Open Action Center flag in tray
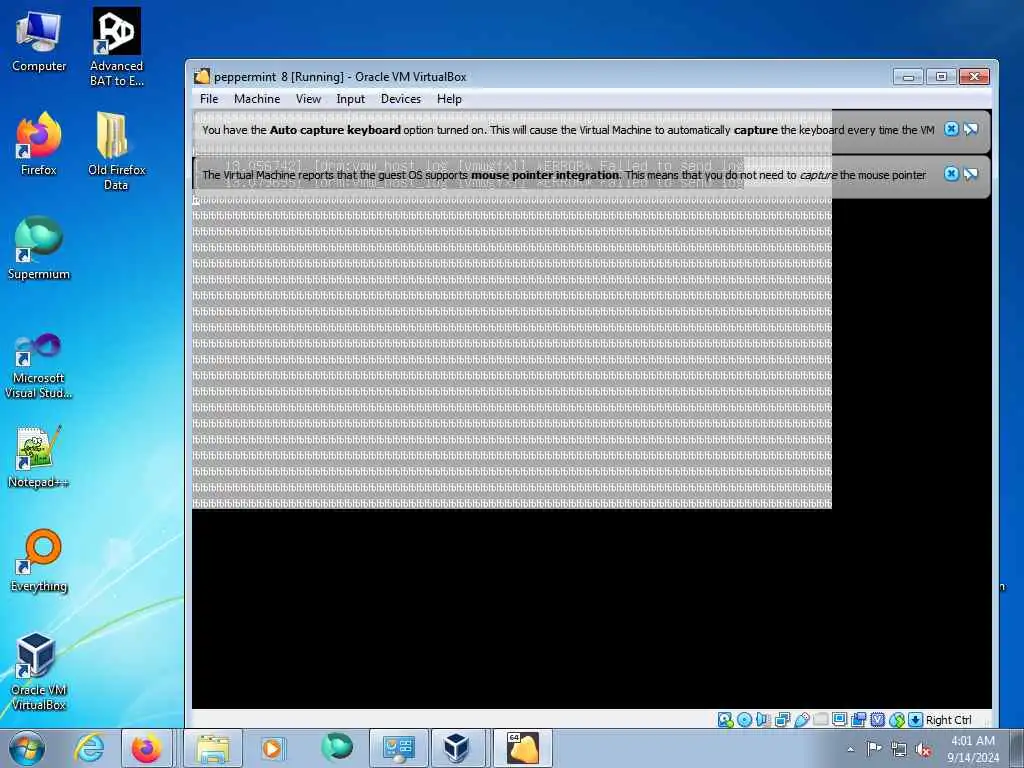 tap(873, 749)
